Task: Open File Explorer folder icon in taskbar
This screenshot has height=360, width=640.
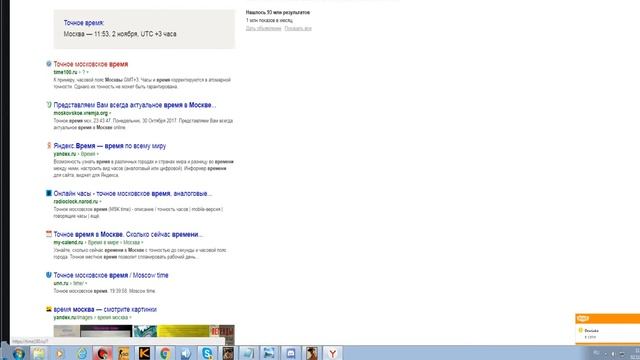Action: pos(39,353)
